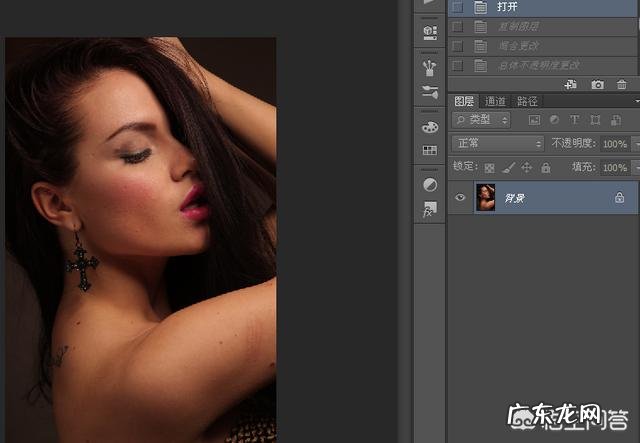The image size is (640, 443).
Task: Switch to the 路径 tab
Action: 527,101
